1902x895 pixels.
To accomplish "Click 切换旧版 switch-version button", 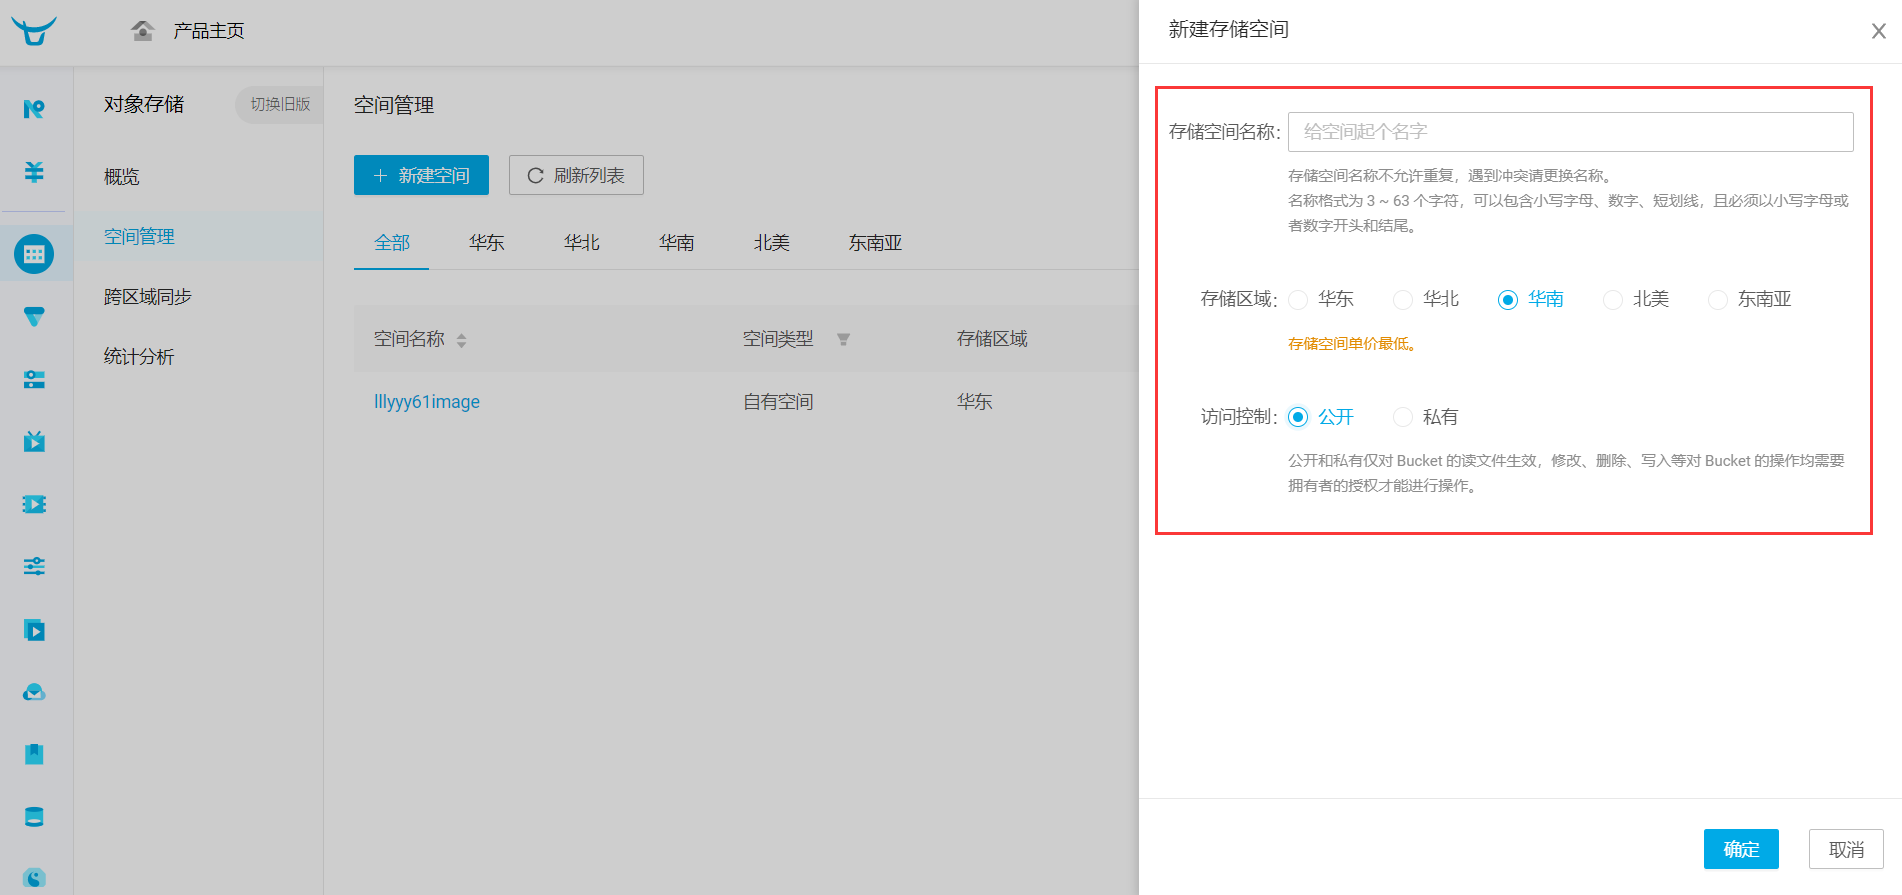I will click(x=280, y=104).
